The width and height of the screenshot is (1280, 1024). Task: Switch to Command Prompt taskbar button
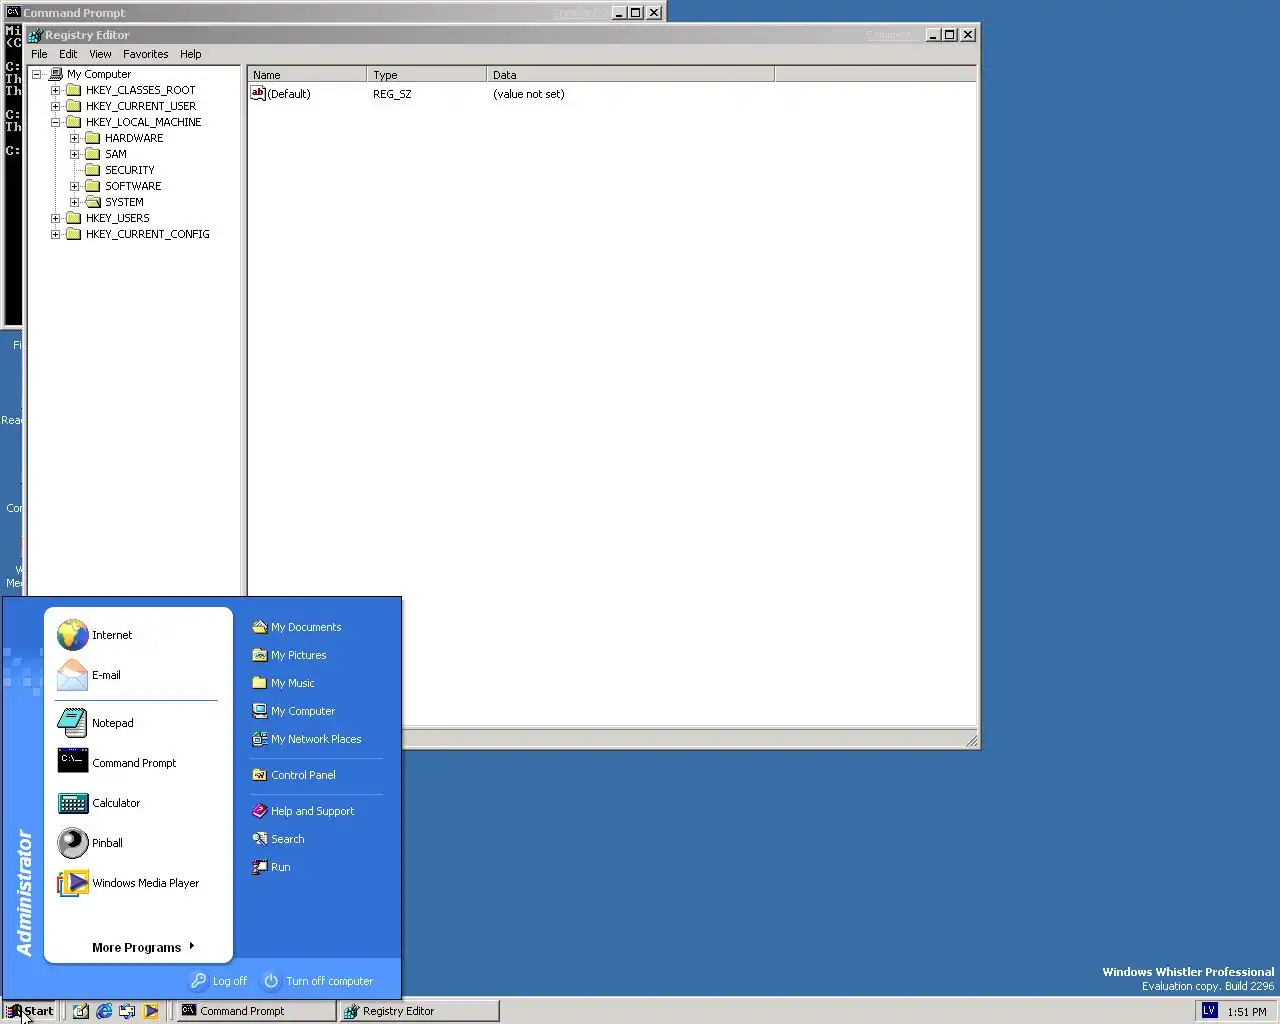point(257,1011)
